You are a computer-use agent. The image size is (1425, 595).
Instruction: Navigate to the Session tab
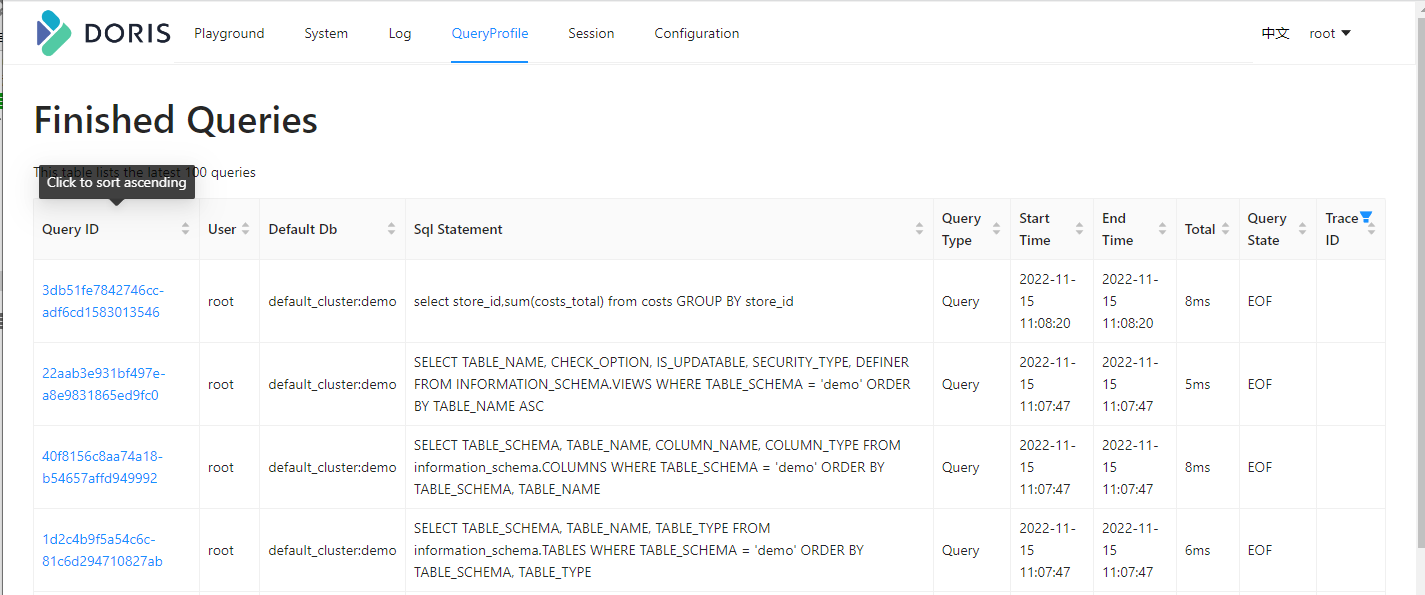[591, 33]
